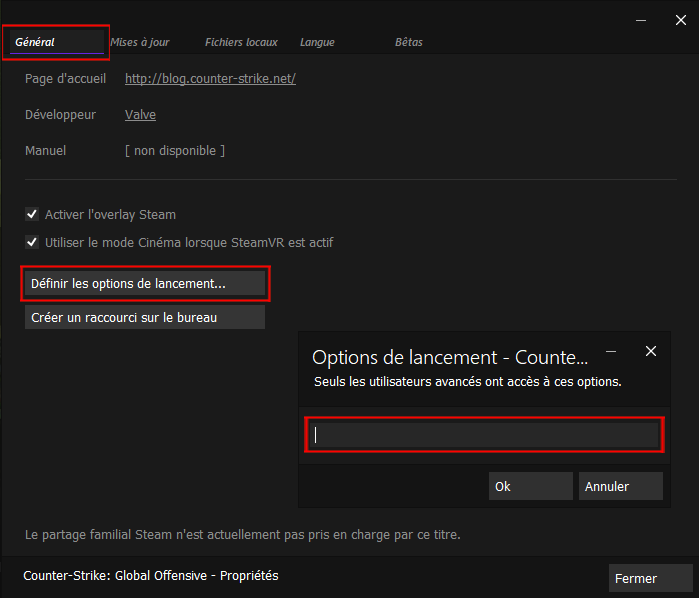This screenshot has height=598, width=699.
Task: Click 'Counter-Strike: Global Offensive - Propriétés' title
Action: 151,576
